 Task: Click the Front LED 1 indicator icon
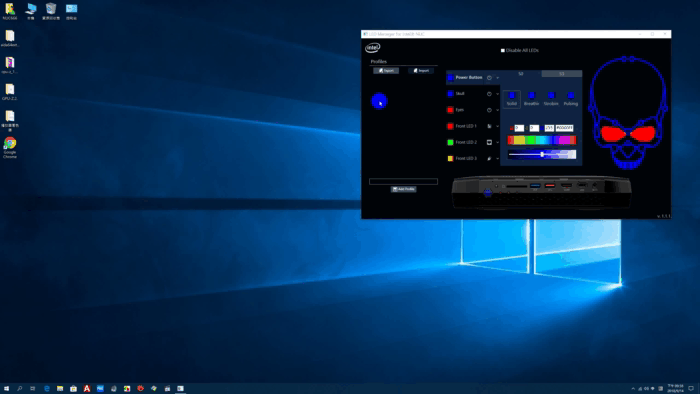coord(489,126)
